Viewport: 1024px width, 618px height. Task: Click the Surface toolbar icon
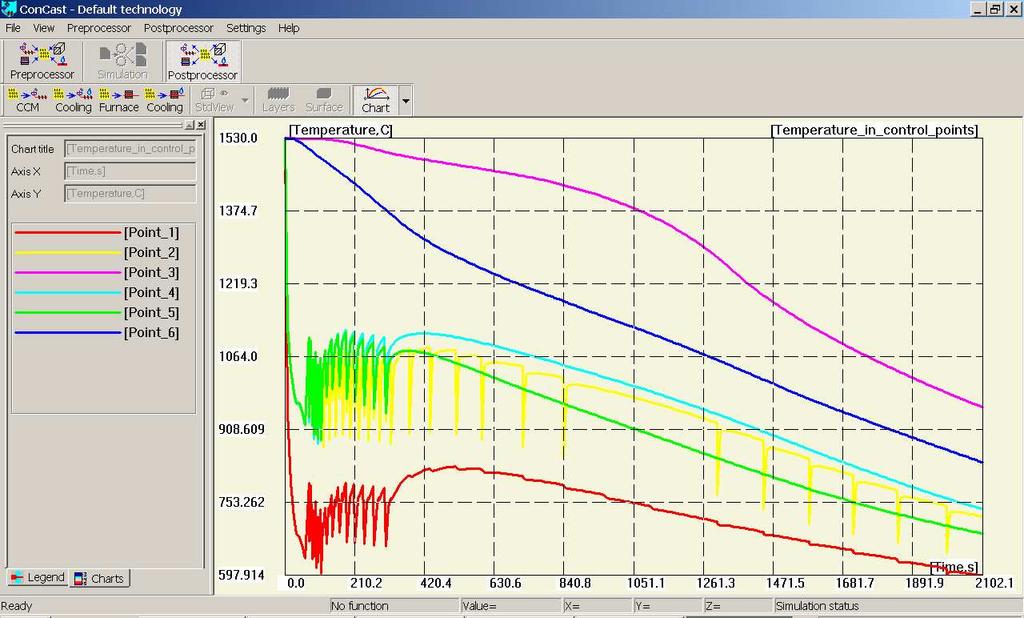(324, 101)
